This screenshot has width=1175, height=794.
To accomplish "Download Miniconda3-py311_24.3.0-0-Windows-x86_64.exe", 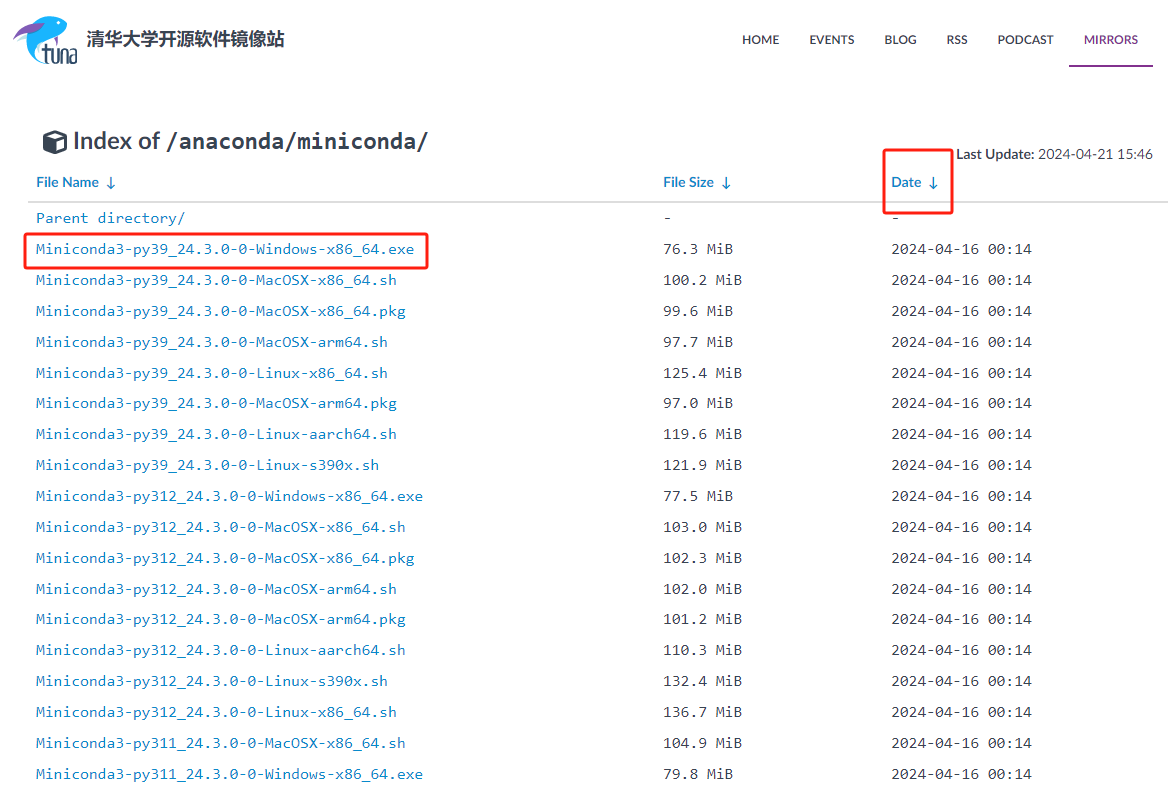I will (229, 774).
